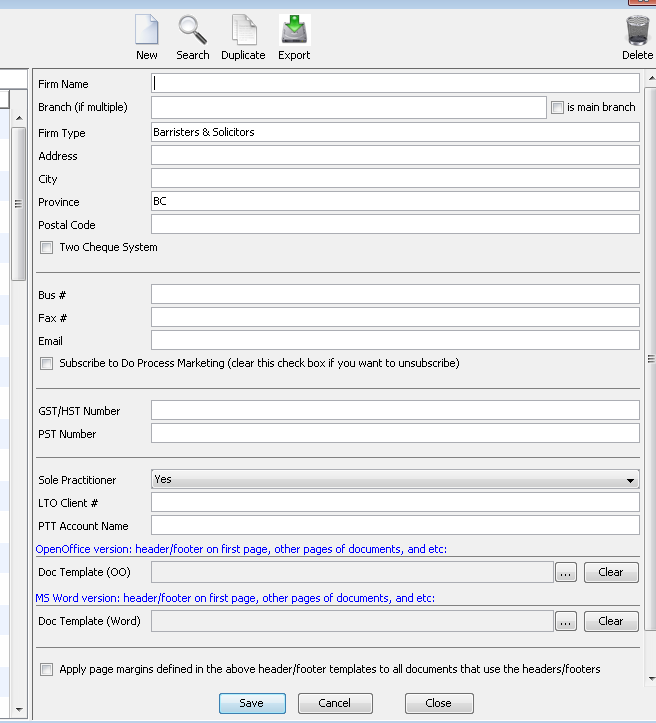Click the Fax # input field

395,317
